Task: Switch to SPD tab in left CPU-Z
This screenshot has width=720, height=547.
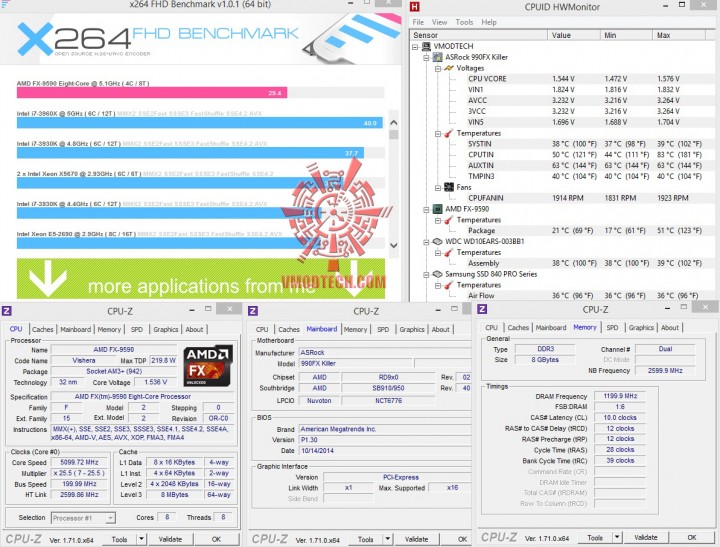Action: 137,329
